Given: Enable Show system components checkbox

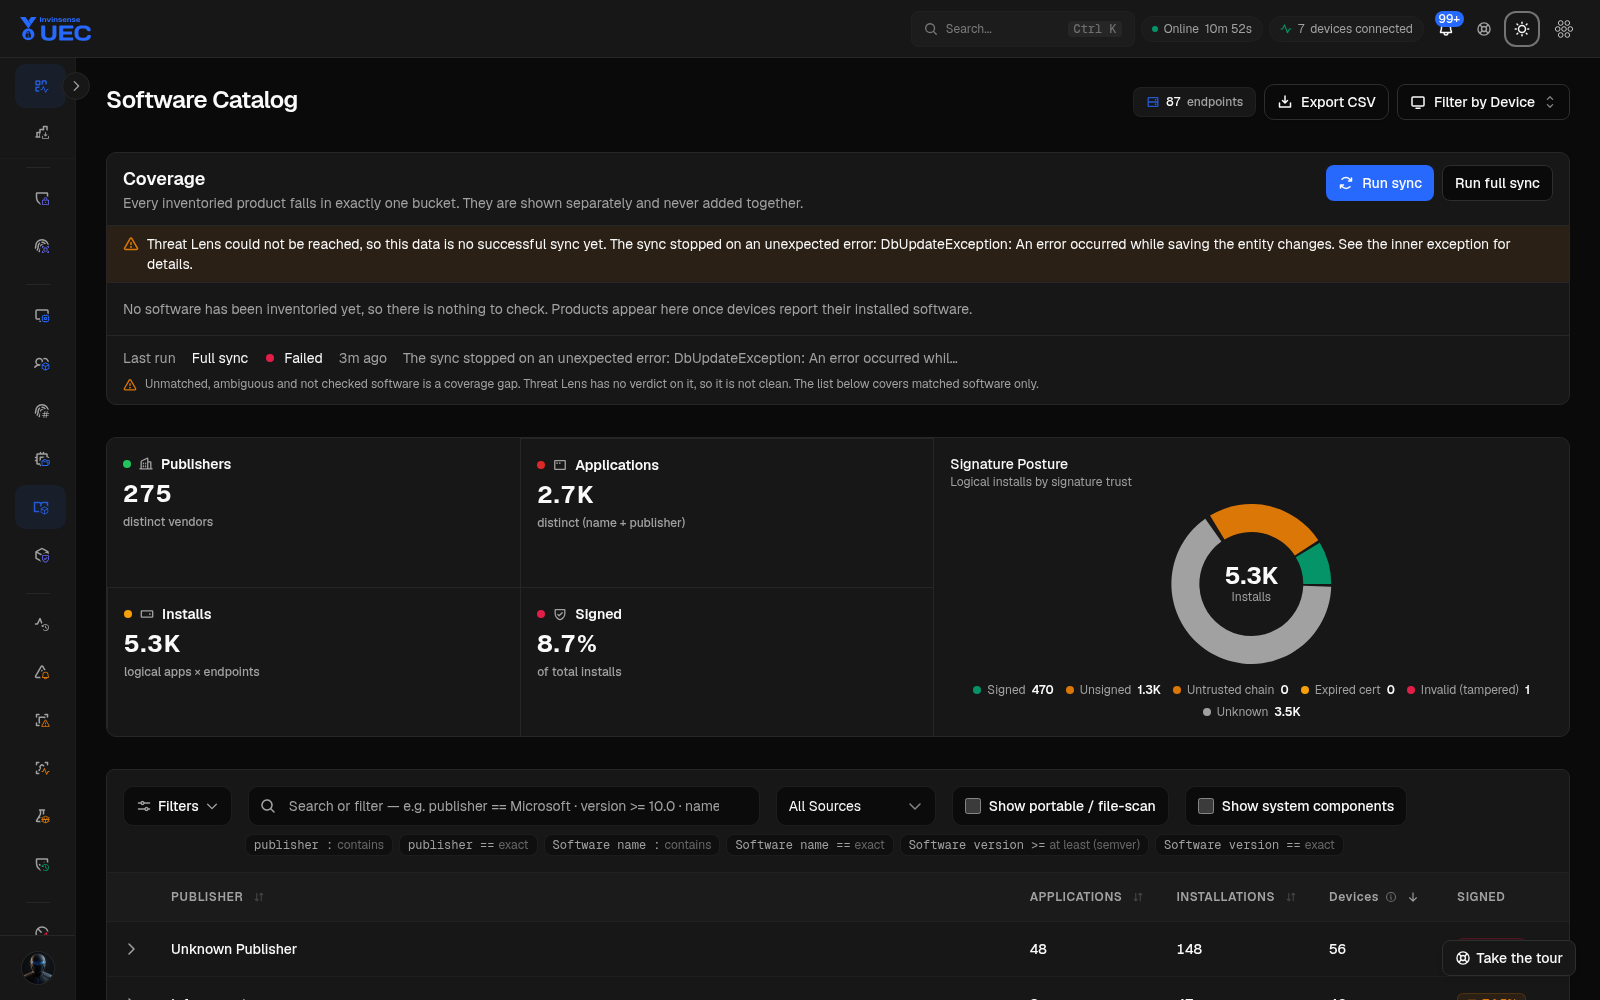Looking at the screenshot, I should click(x=1206, y=806).
